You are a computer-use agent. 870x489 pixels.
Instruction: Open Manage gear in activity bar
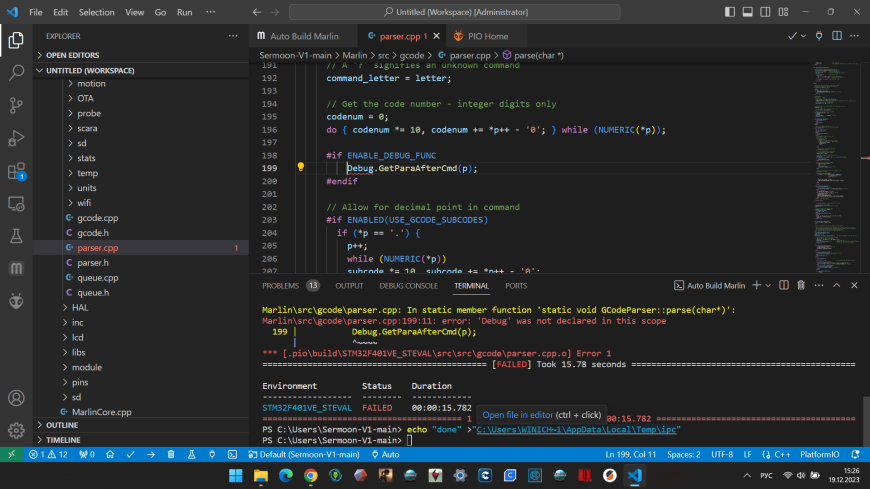[x=16, y=430]
